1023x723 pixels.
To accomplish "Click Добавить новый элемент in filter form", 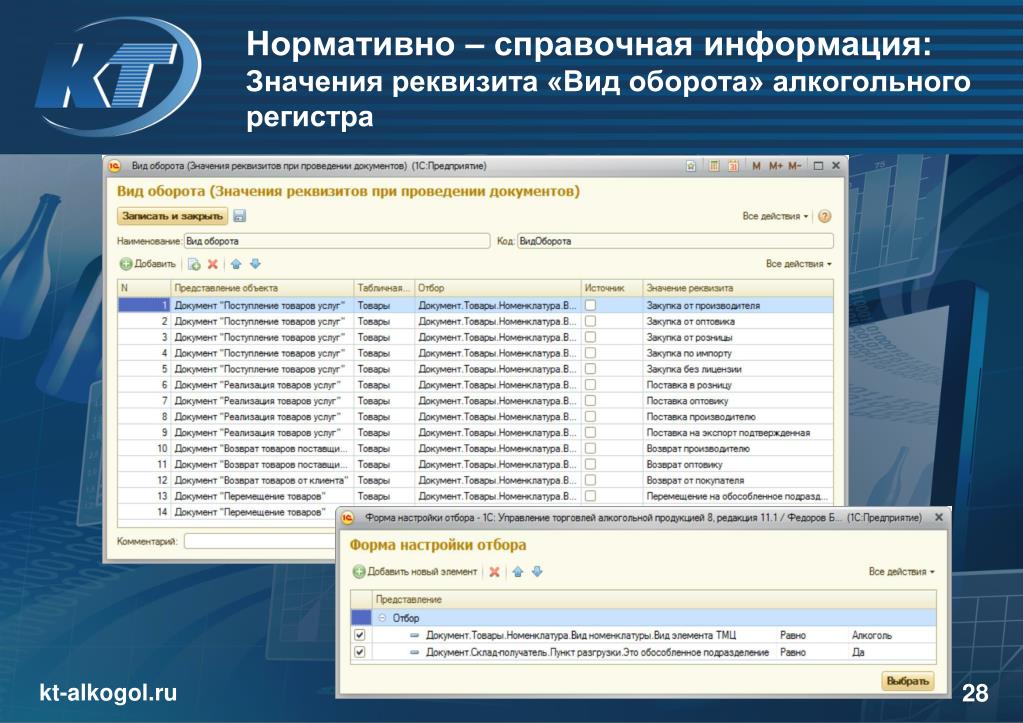I will pos(415,572).
